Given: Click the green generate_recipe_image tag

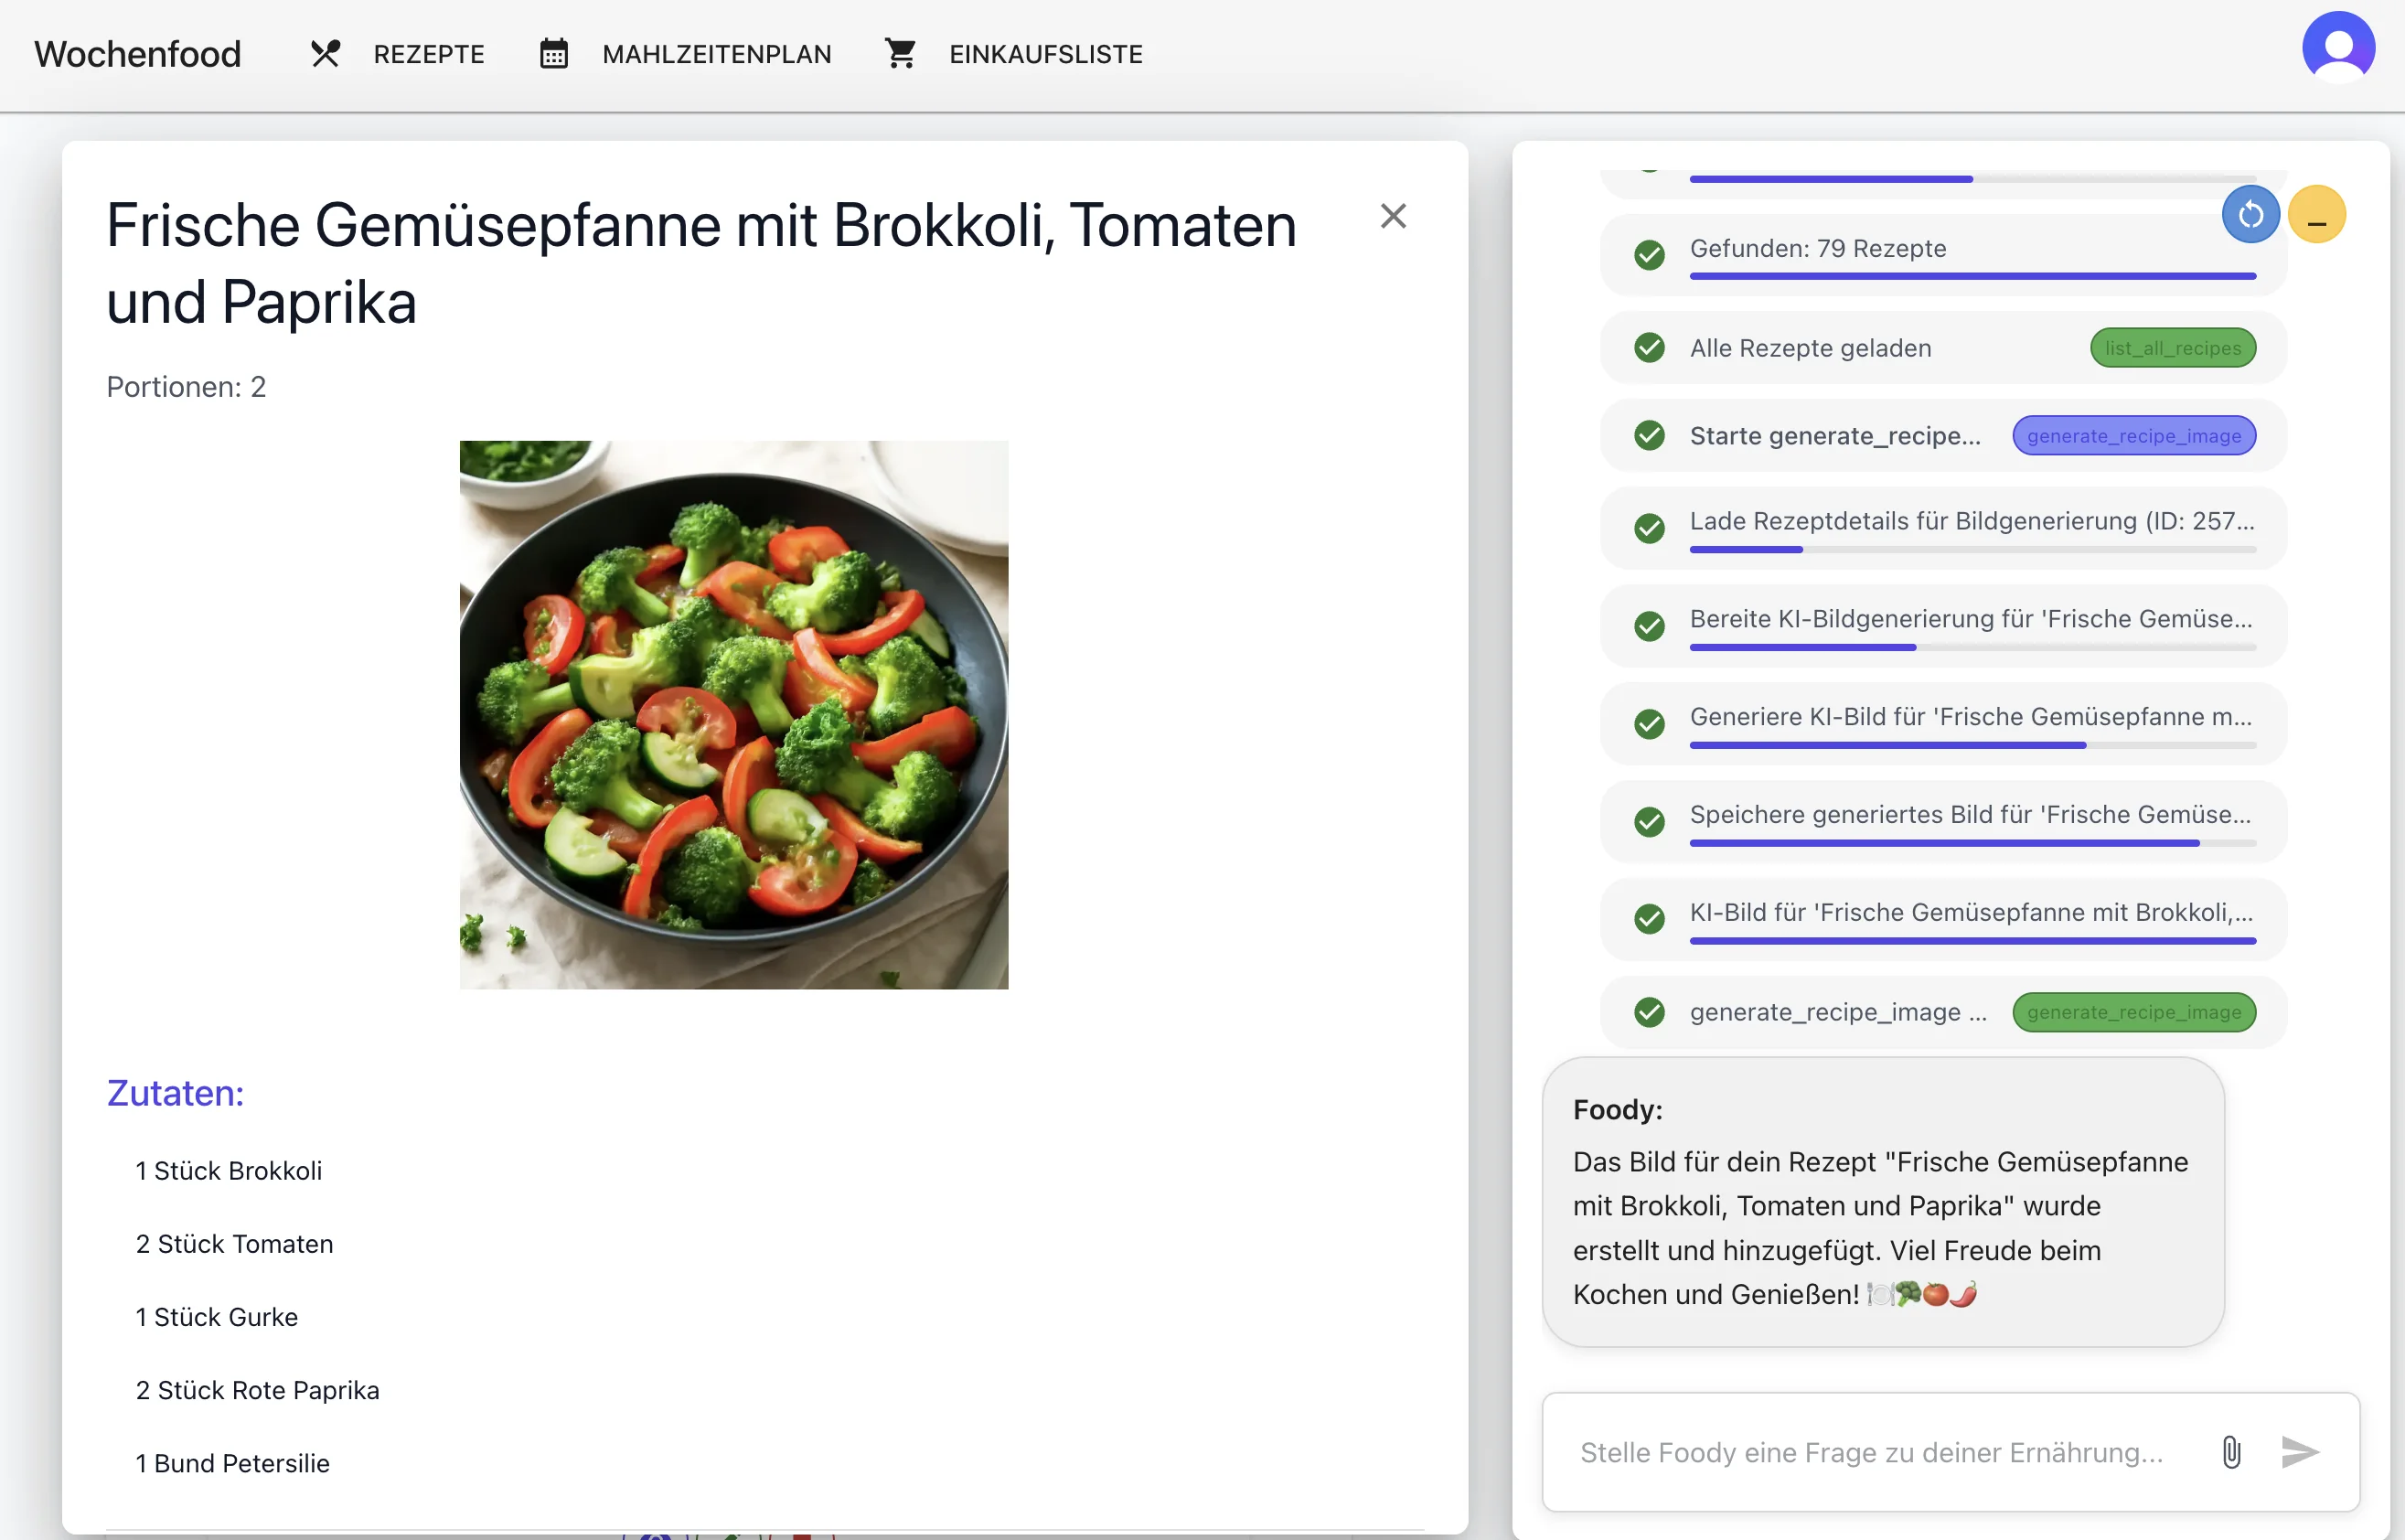Looking at the screenshot, I should [x=2134, y=1012].
